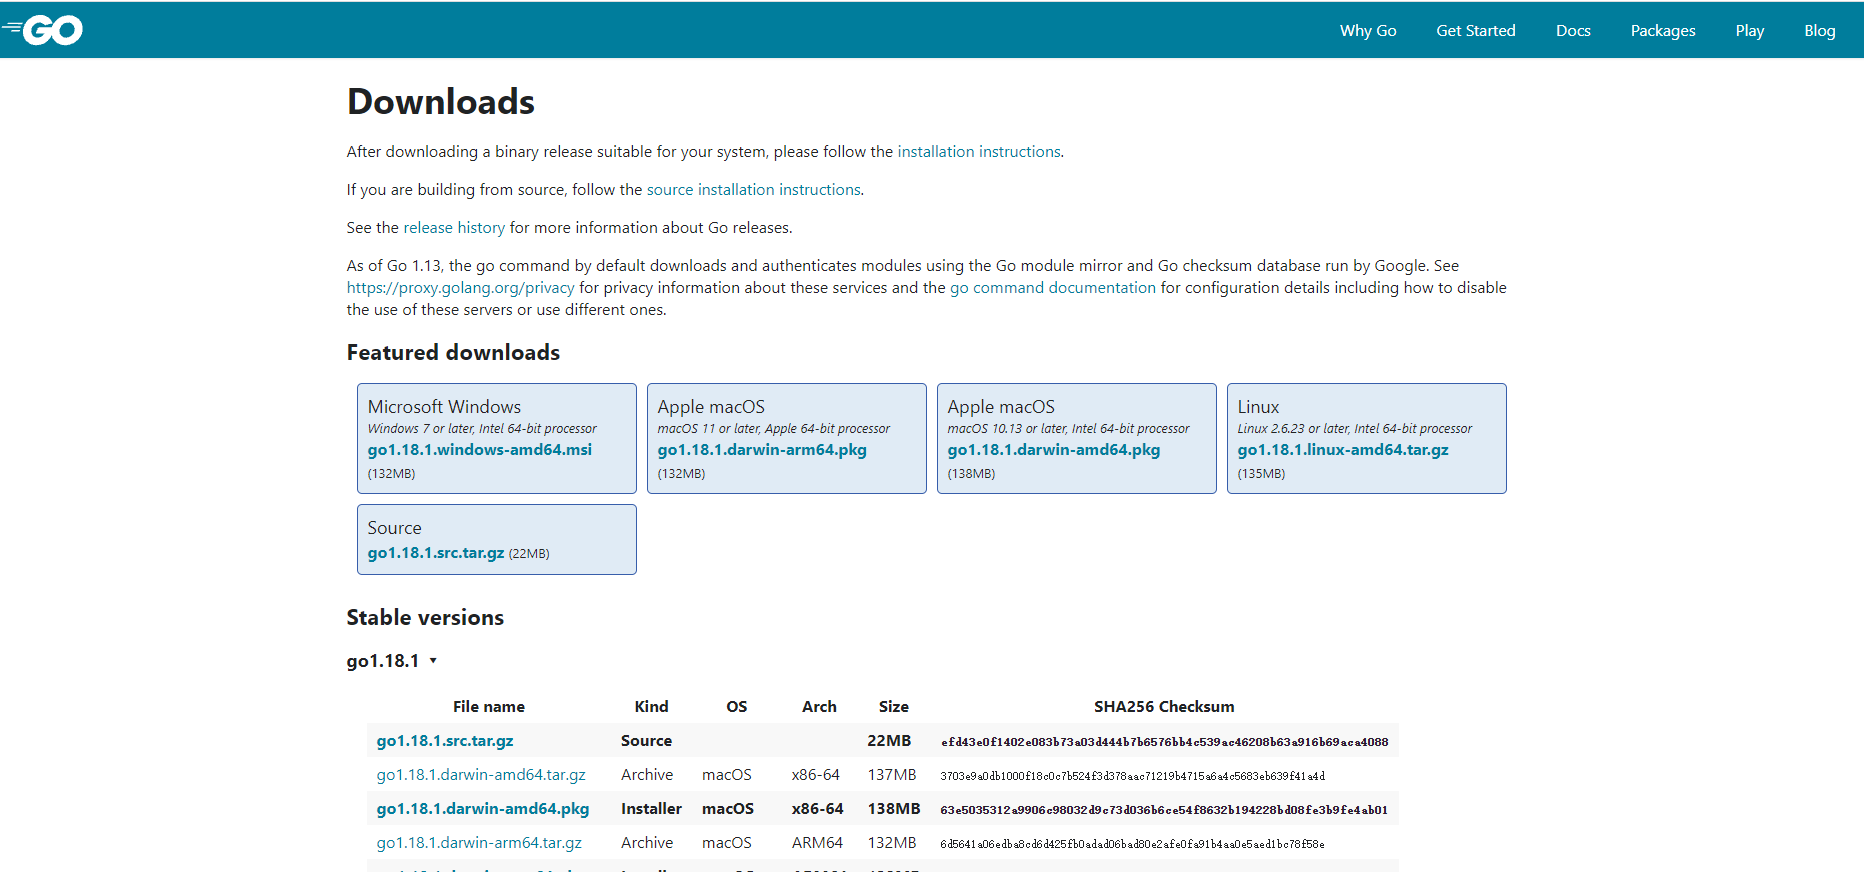Click the Featured downloads heading
Viewport: 1864px width, 872px height.
(453, 353)
